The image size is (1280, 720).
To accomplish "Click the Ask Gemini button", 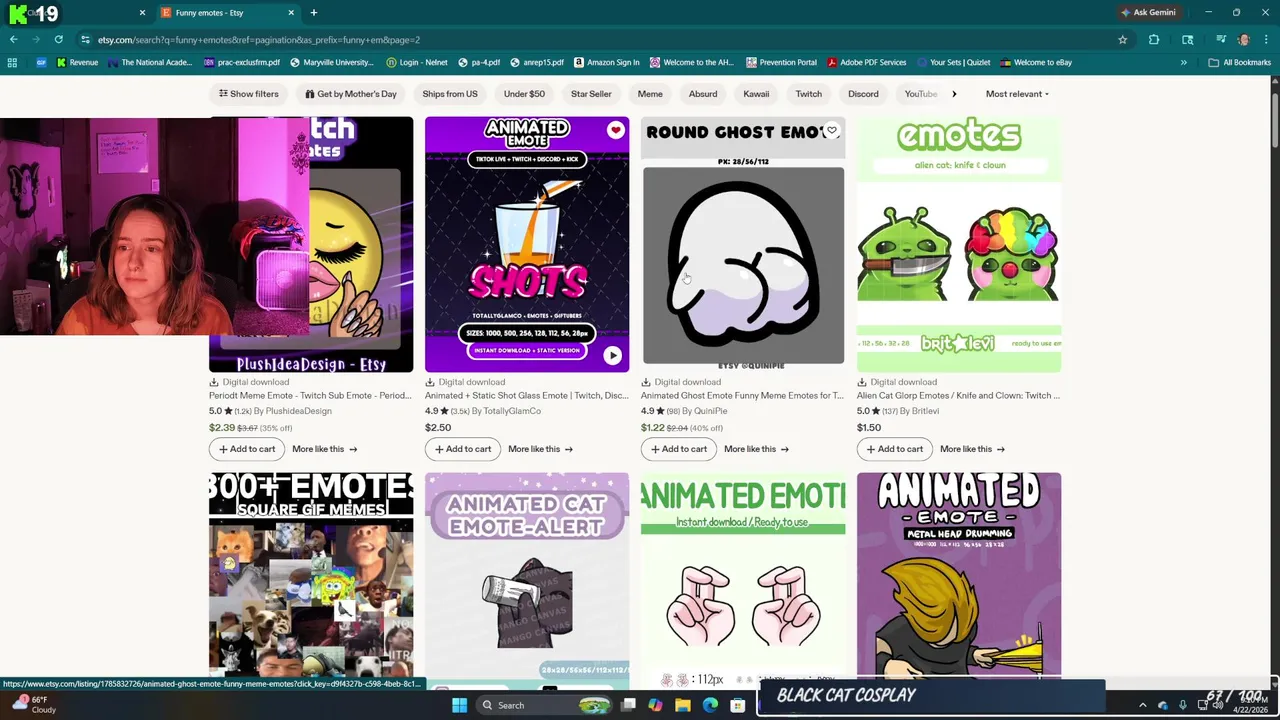I will (x=1148, y=12).
